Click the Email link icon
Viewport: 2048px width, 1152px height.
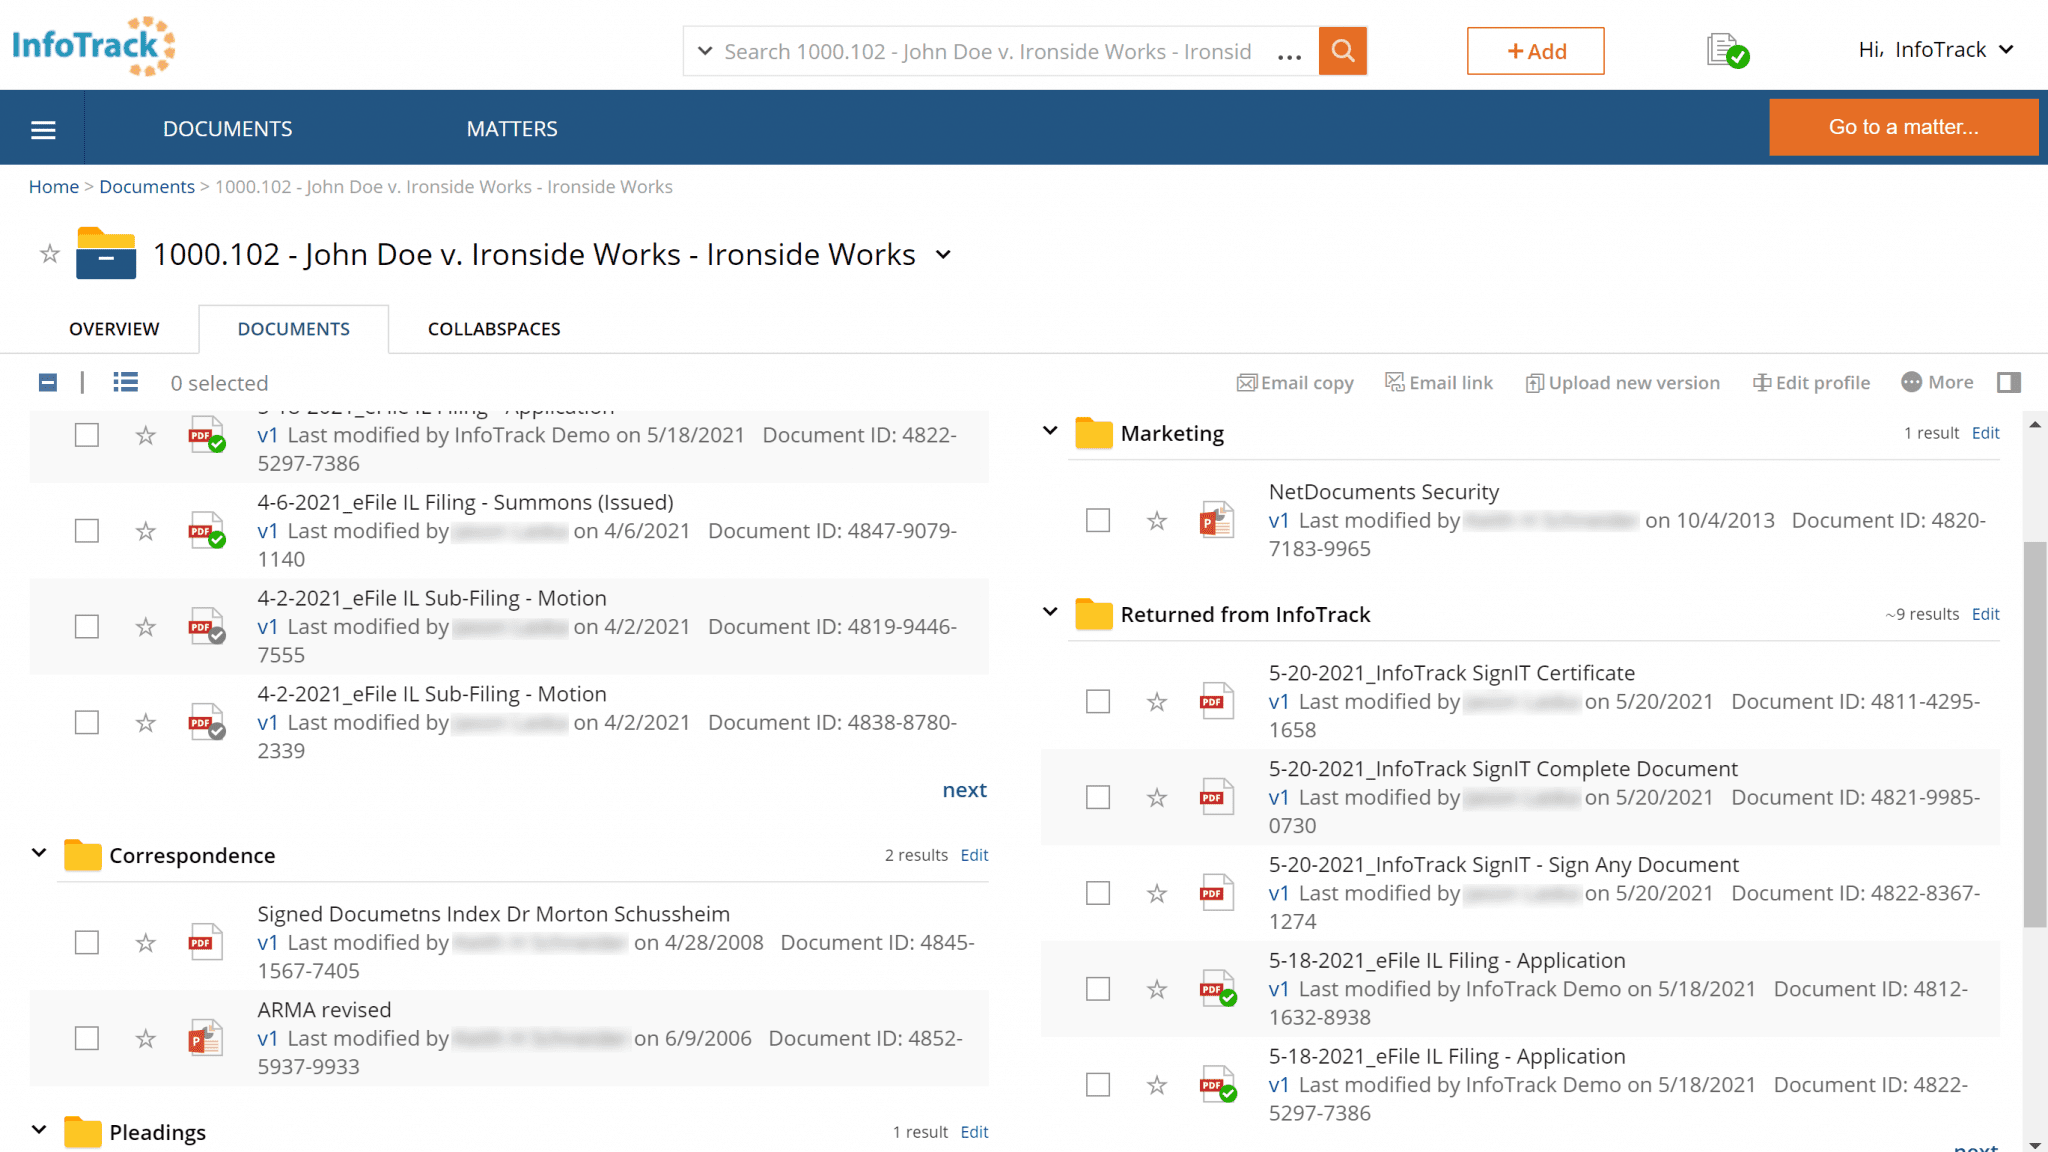click(1438, 382)
